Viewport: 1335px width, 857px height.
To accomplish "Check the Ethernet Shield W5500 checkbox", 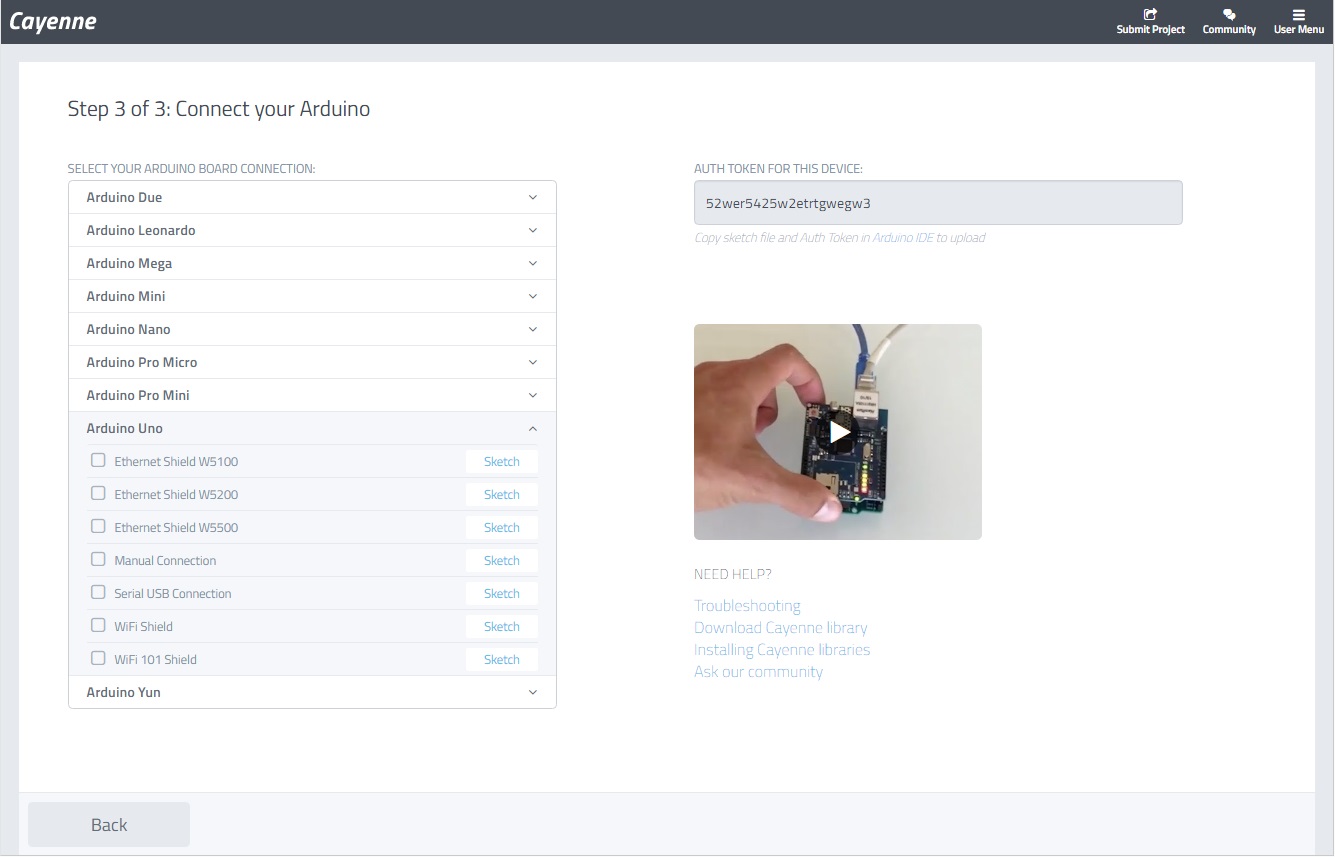I will click(x=98, y=526).
